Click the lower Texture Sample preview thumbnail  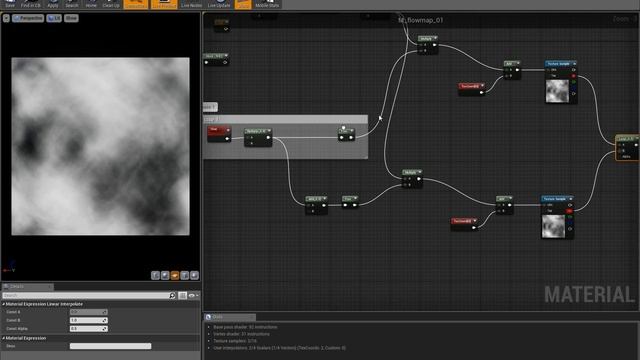[x=553, y=226]
